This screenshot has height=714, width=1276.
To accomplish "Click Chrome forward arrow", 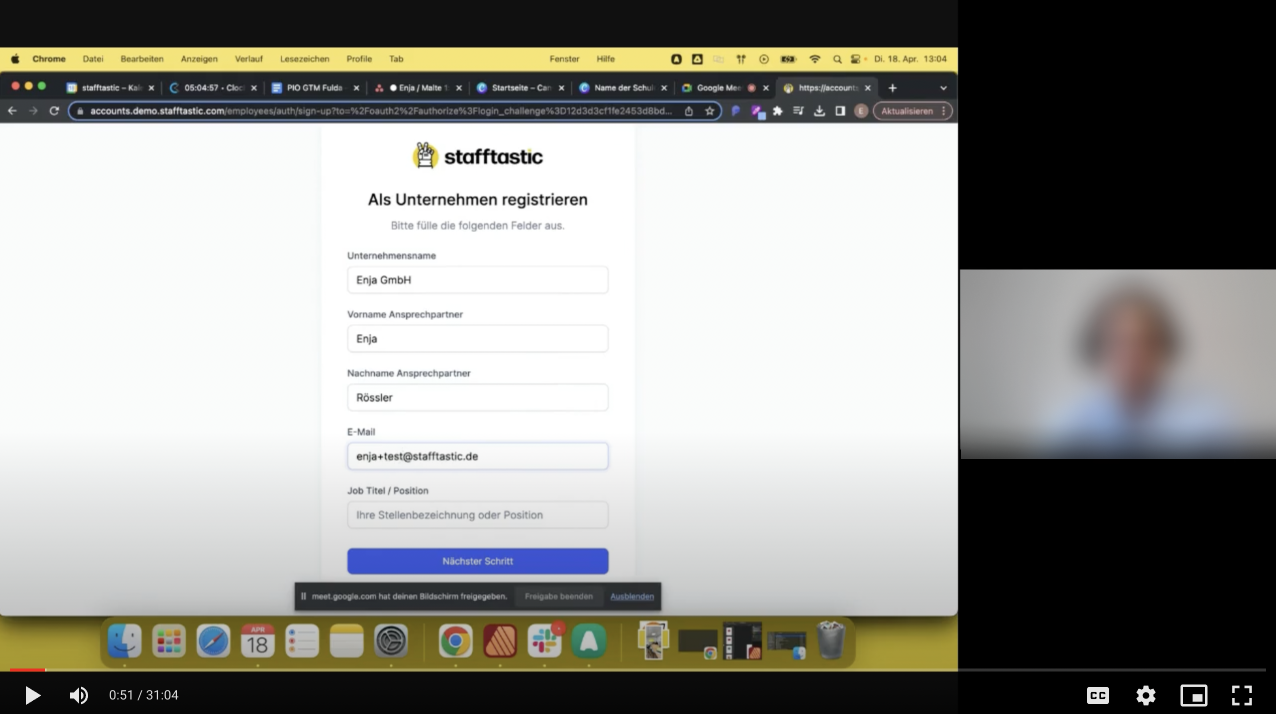I will [x=33, y=111].
